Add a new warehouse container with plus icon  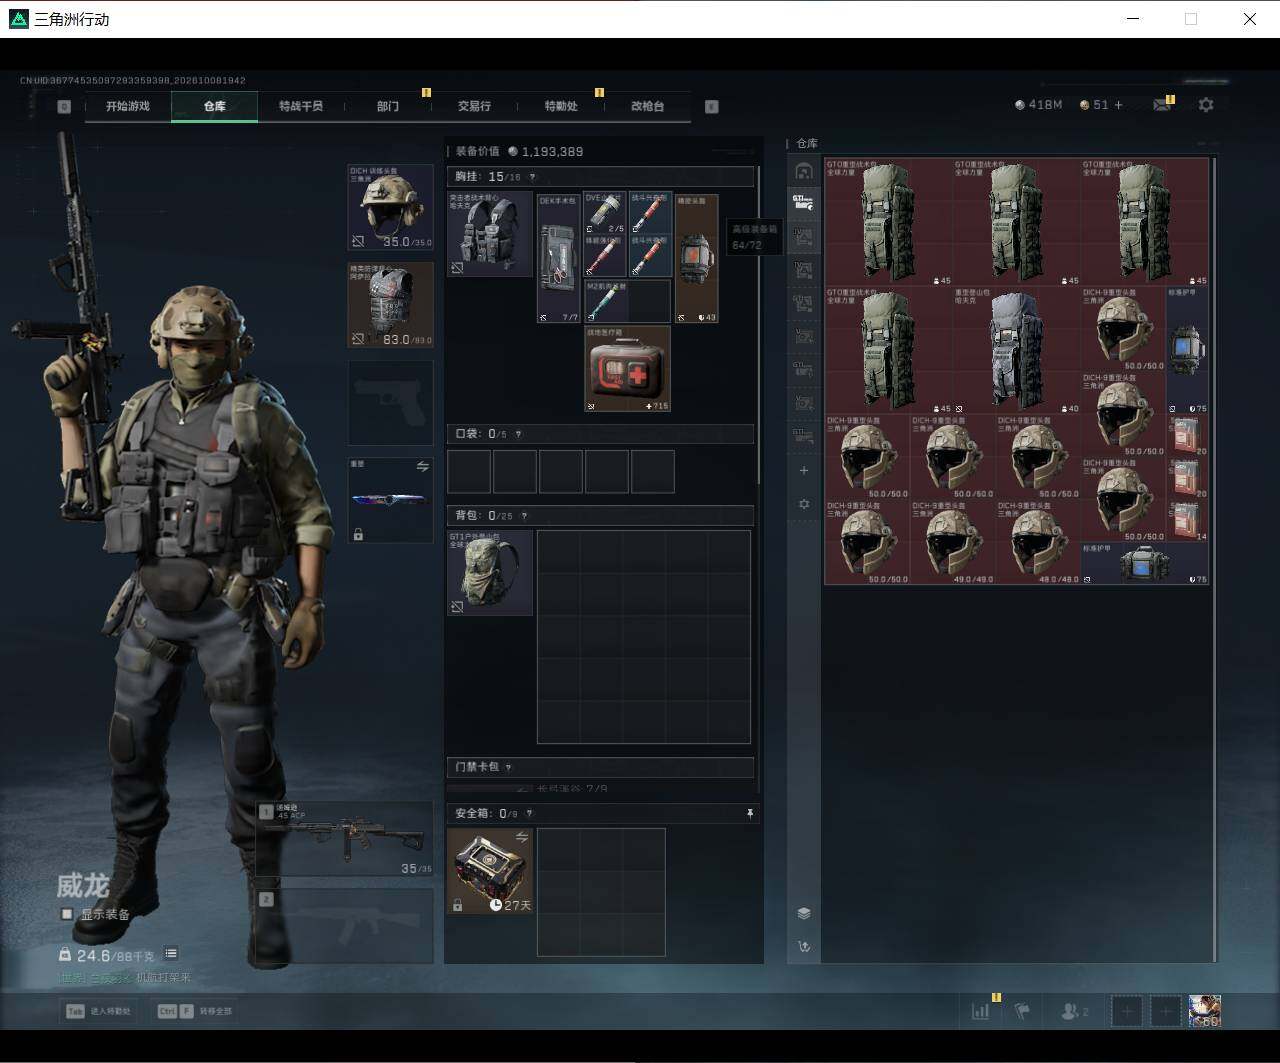coord(804,470)
